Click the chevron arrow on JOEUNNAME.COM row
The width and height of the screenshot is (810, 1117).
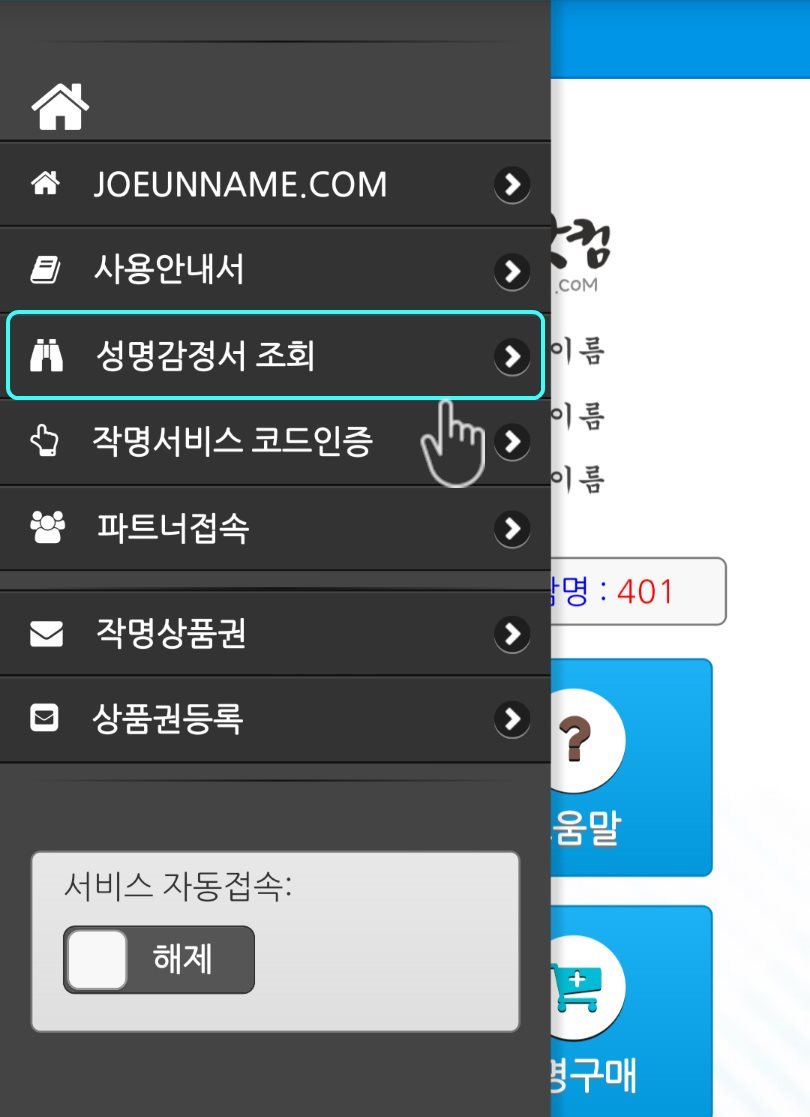[x=512, y=185]
